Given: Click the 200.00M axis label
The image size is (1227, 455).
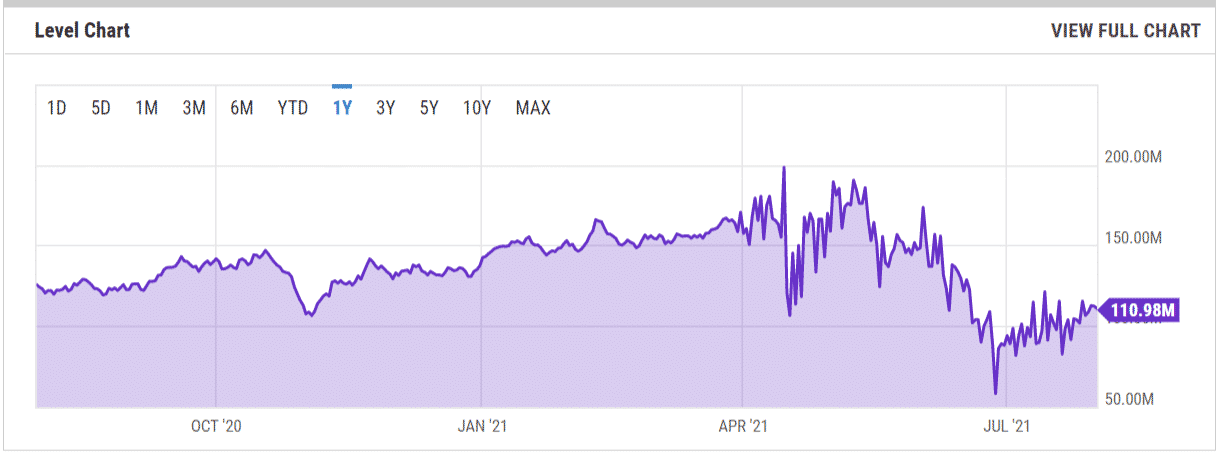Looking at the screenshot, I should (x=1133, y=158).
